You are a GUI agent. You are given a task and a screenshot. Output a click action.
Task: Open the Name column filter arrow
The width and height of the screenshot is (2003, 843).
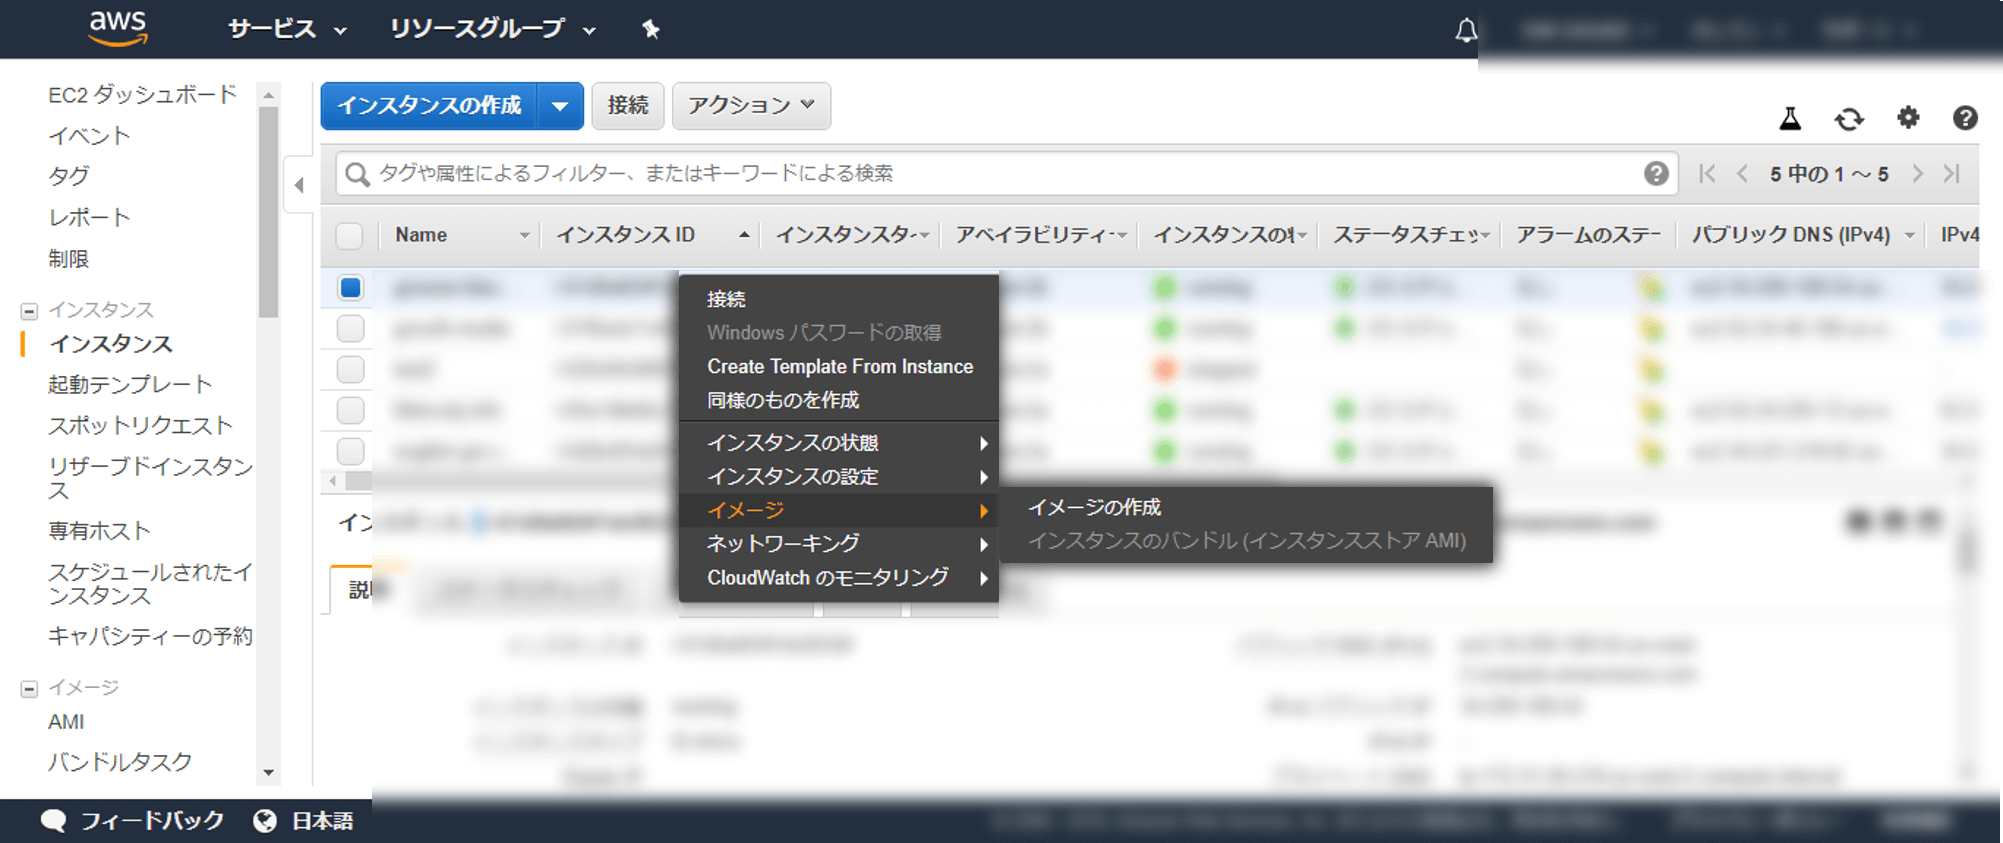[x=524, y=236]
